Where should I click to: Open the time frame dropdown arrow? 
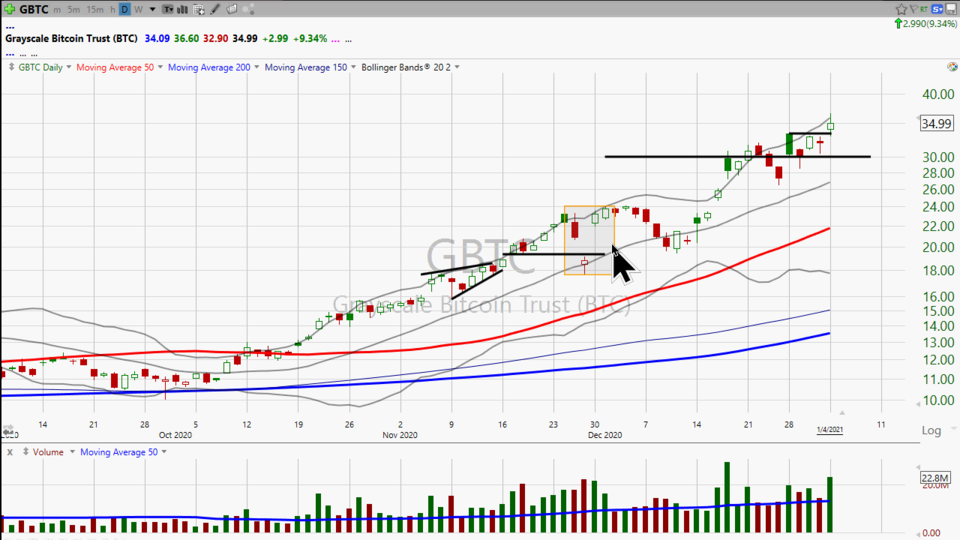(152, 10)
